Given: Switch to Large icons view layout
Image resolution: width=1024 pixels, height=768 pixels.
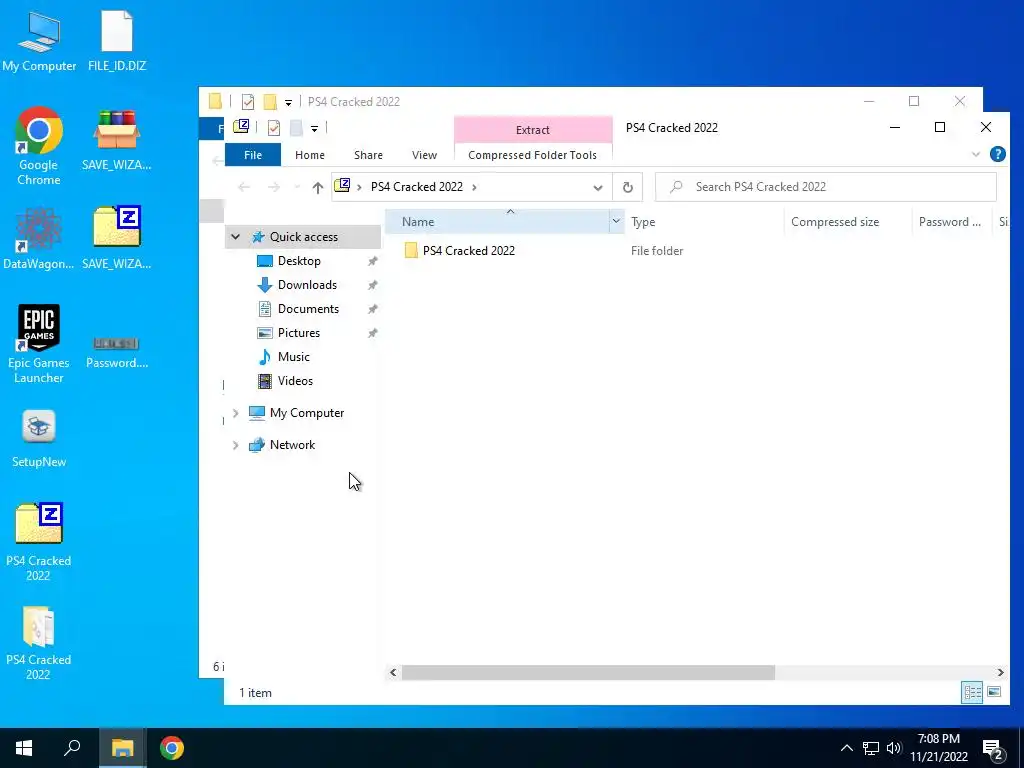Looking at the screenshot, I should (x=994, y=692).
